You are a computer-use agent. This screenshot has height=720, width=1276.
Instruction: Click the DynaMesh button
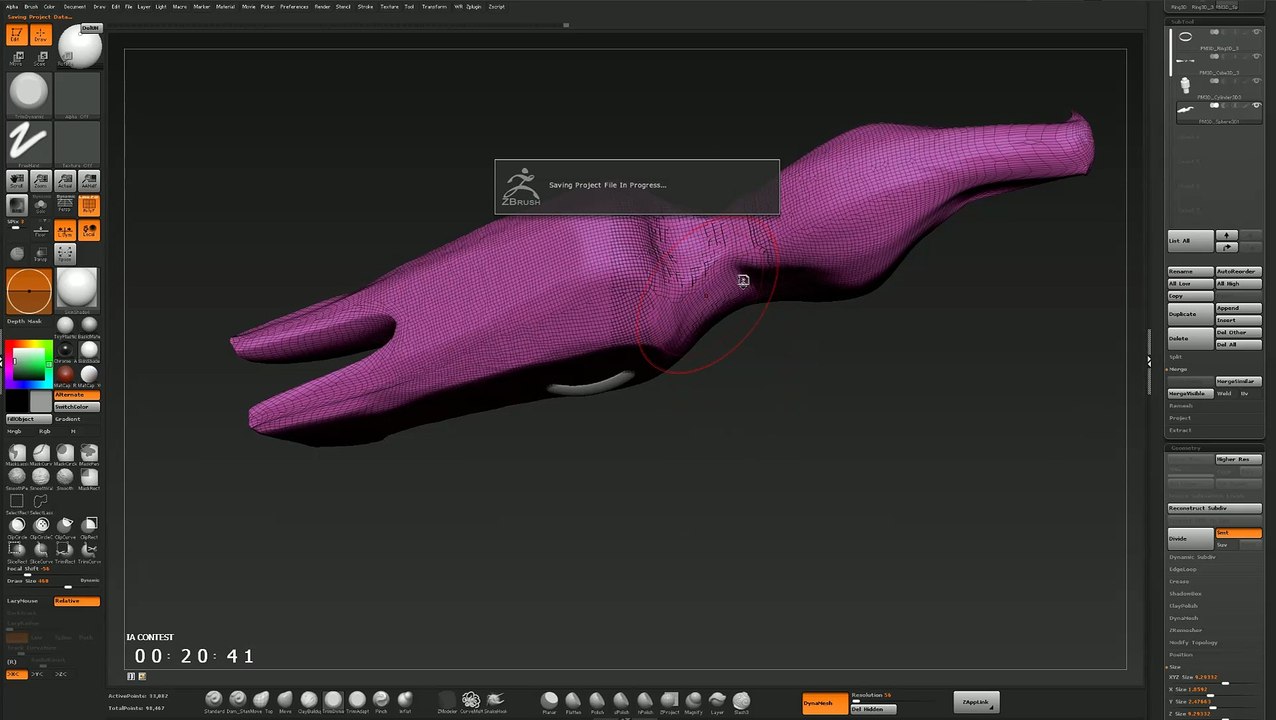(825, 703)
